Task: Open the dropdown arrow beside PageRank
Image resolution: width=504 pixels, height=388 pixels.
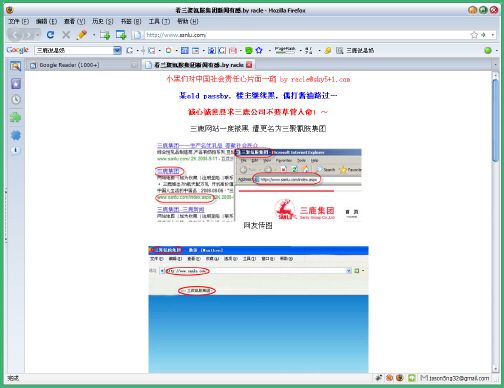Action: point(300,51)
